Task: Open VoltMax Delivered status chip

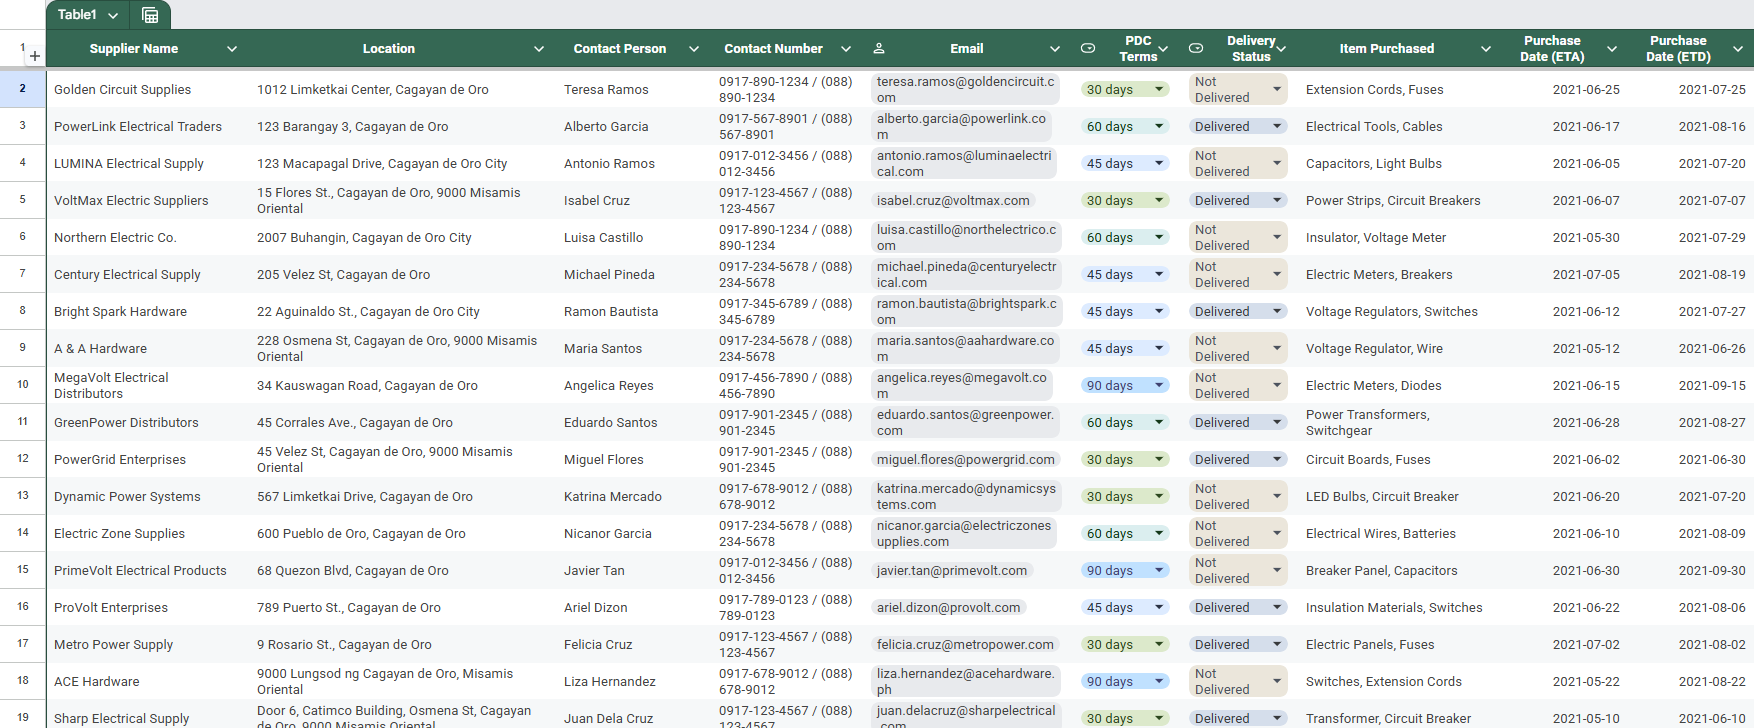Action: [1238, 200]
